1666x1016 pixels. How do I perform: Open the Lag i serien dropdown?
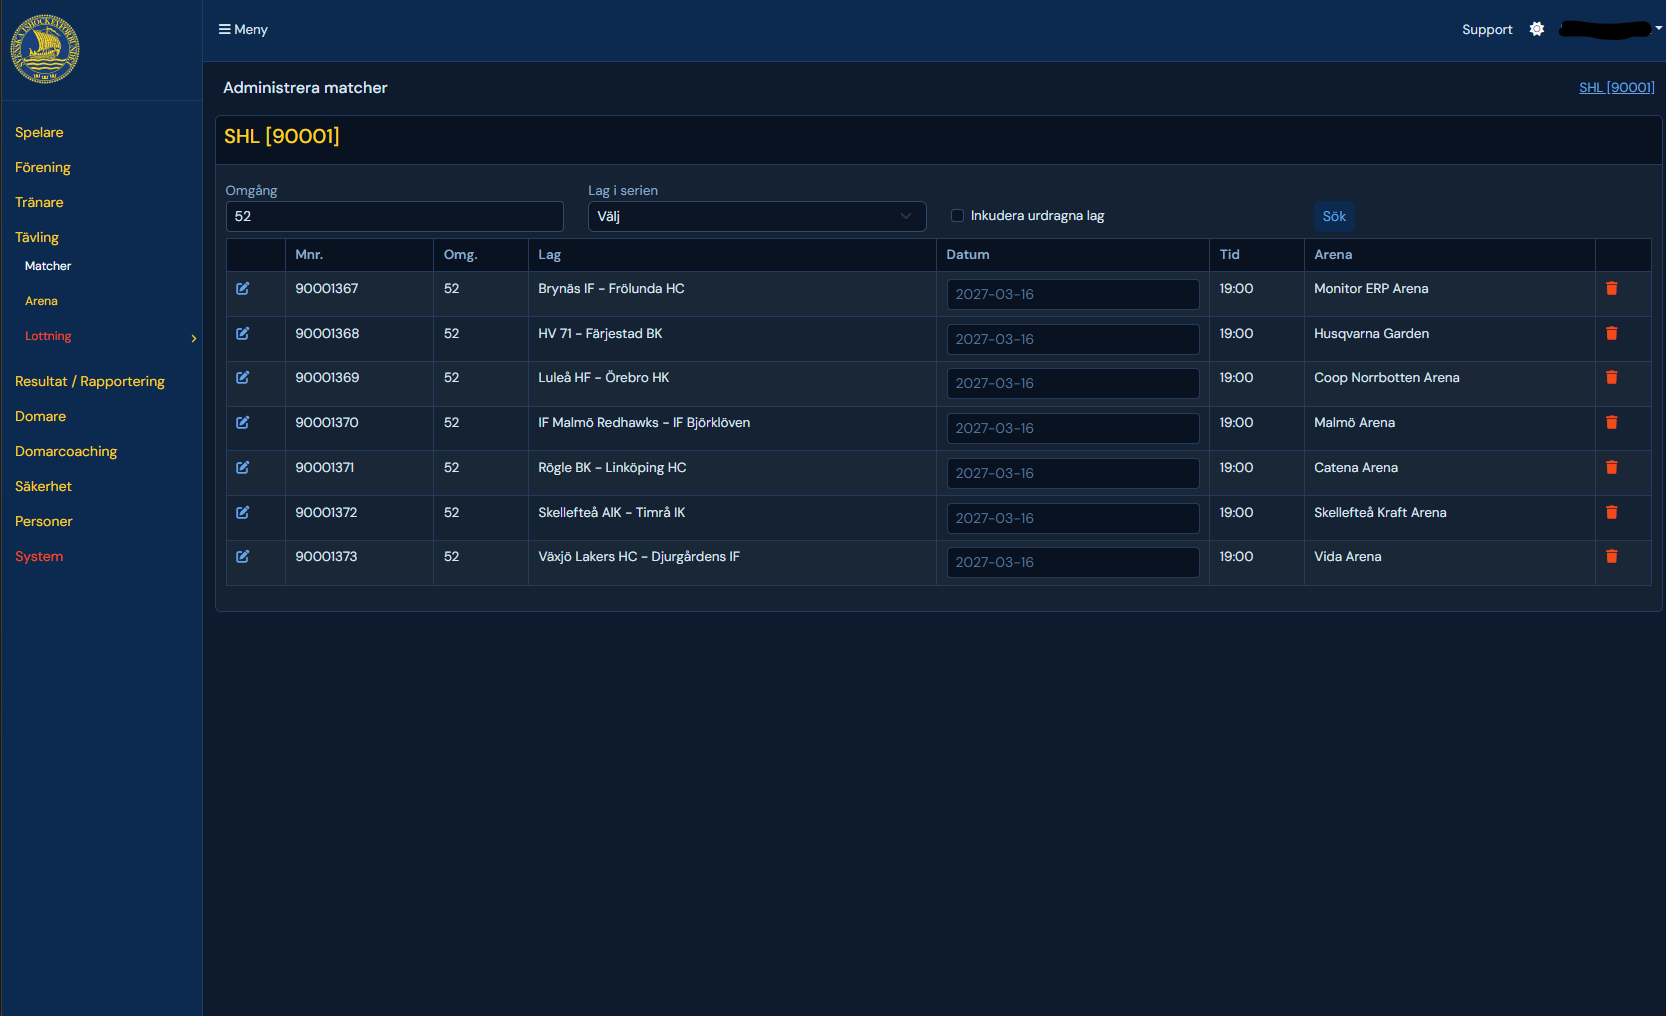(x=757, y=216)
